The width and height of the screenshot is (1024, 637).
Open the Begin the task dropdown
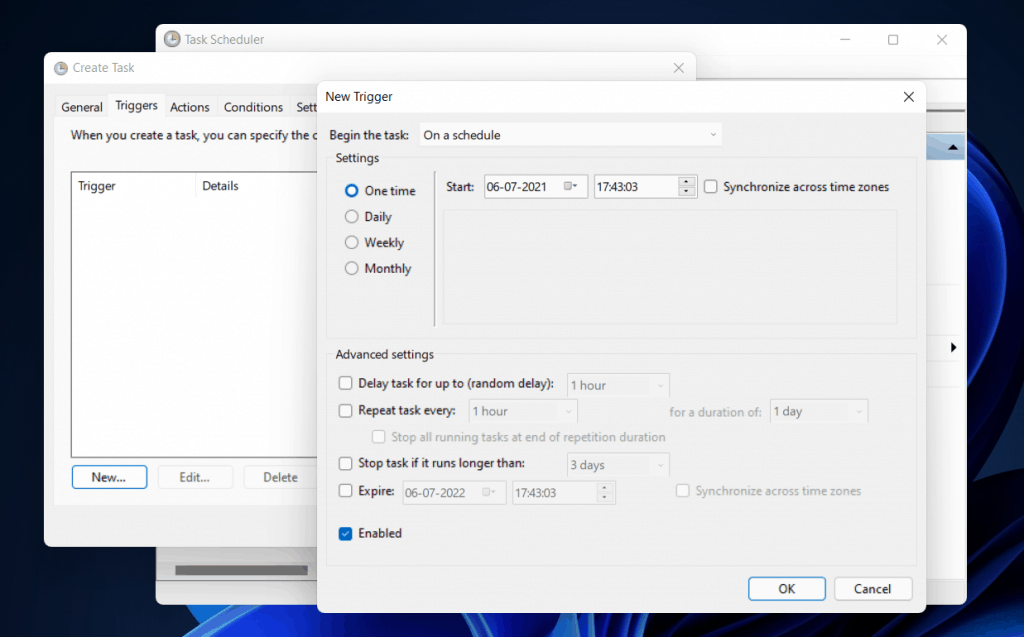[713, 134]
